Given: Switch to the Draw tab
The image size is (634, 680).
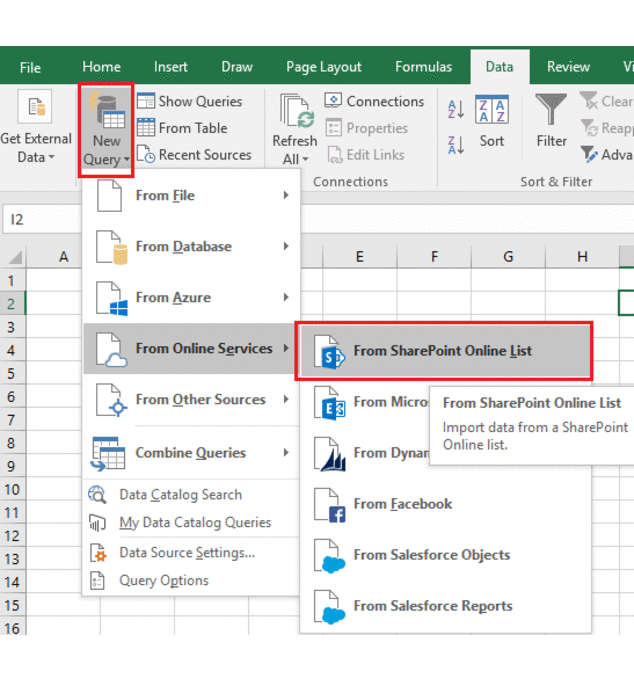Looking at the screenshot, I should pyautogui.click(x=237, y=67).
